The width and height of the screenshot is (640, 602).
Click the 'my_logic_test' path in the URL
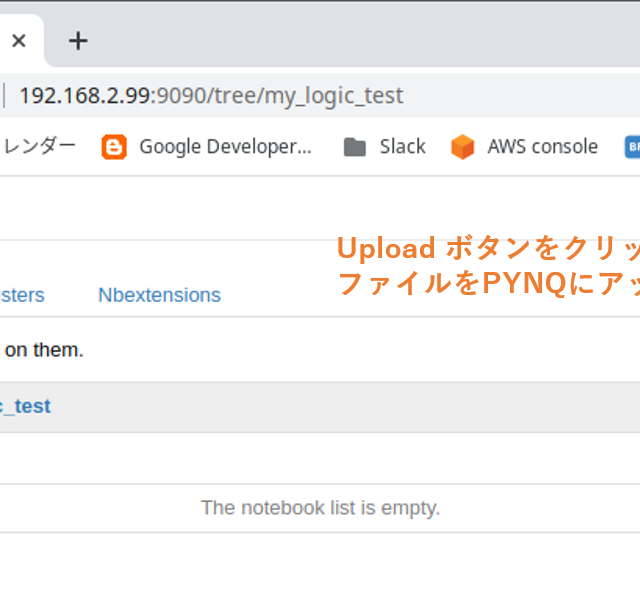click(x=342, y=96)
